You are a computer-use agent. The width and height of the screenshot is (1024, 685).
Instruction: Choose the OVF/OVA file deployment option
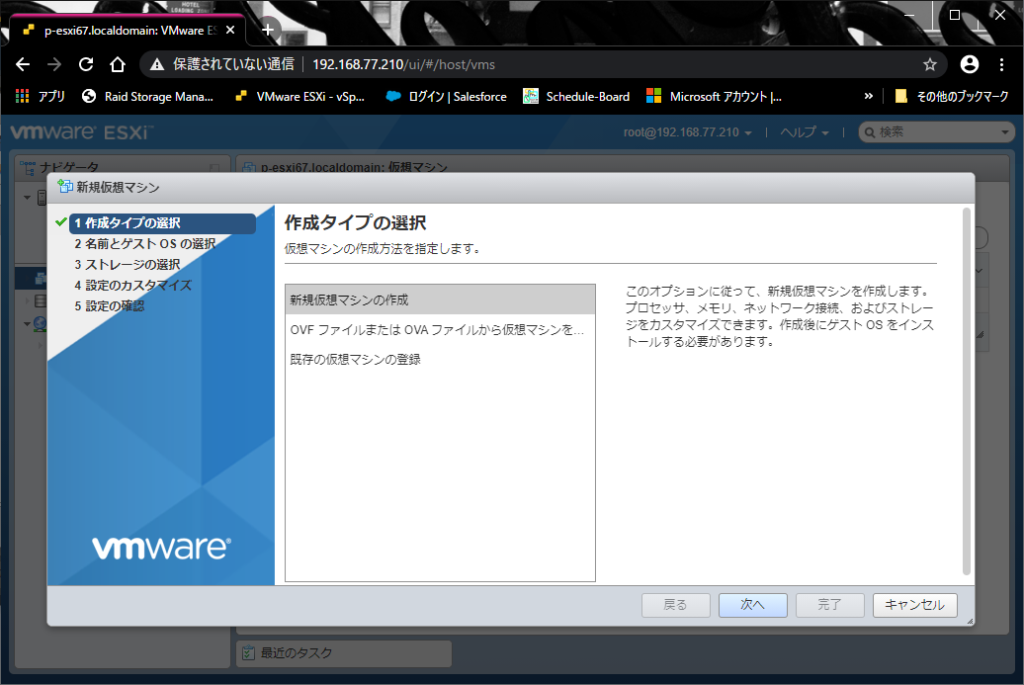pos(440,330)
